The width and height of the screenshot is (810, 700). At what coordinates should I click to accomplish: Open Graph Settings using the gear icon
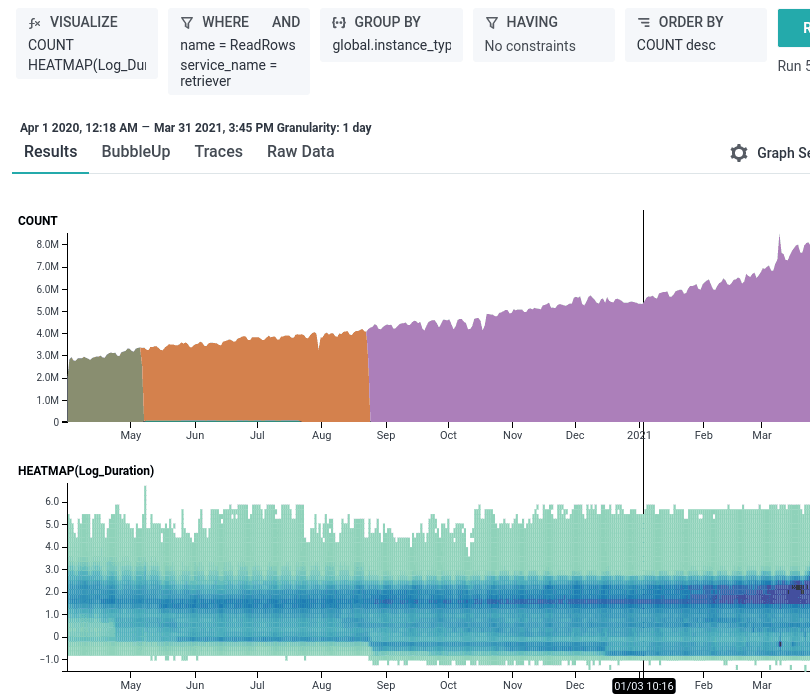(738, 153)
